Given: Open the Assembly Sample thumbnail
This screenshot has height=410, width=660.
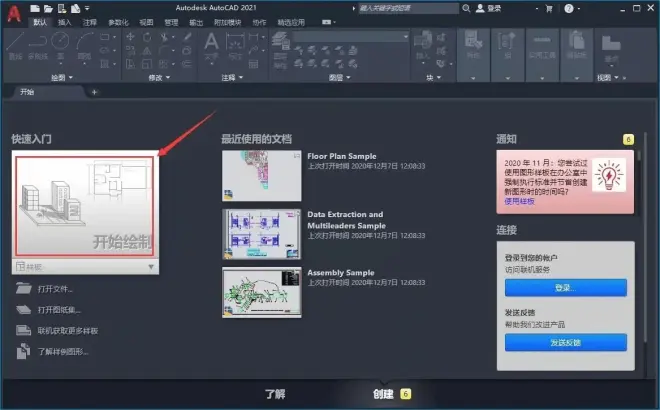Looking at the screenshot, I should pyautogui.click(x=262, y=293).
